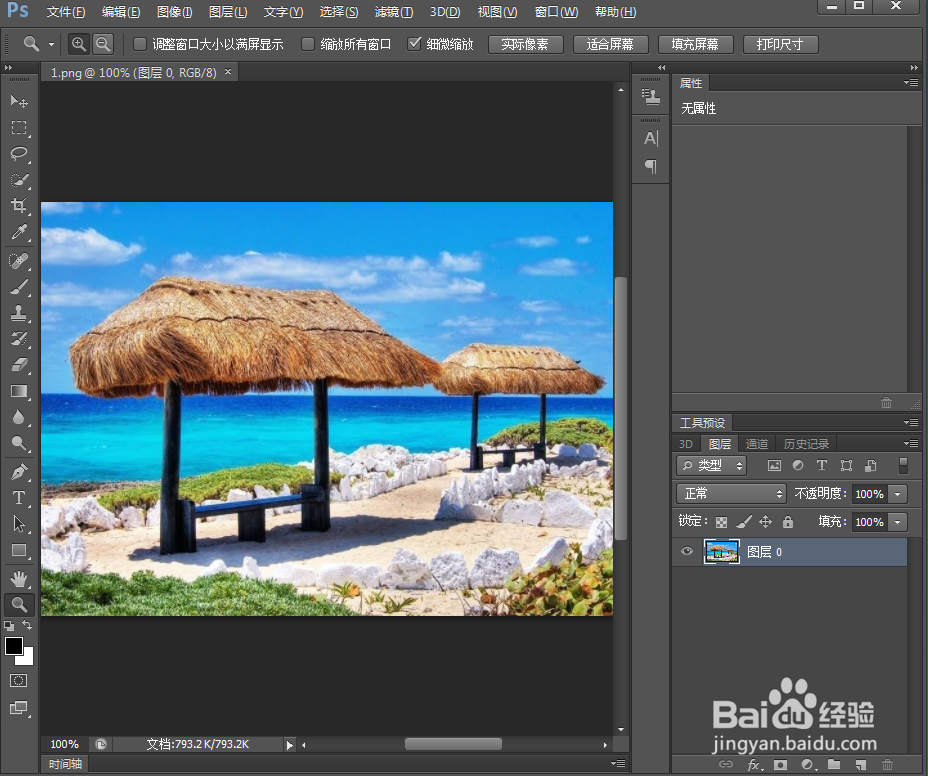928x776 pixels.
Task: Select the Brush tool
Action: click(x=19, y=287)
